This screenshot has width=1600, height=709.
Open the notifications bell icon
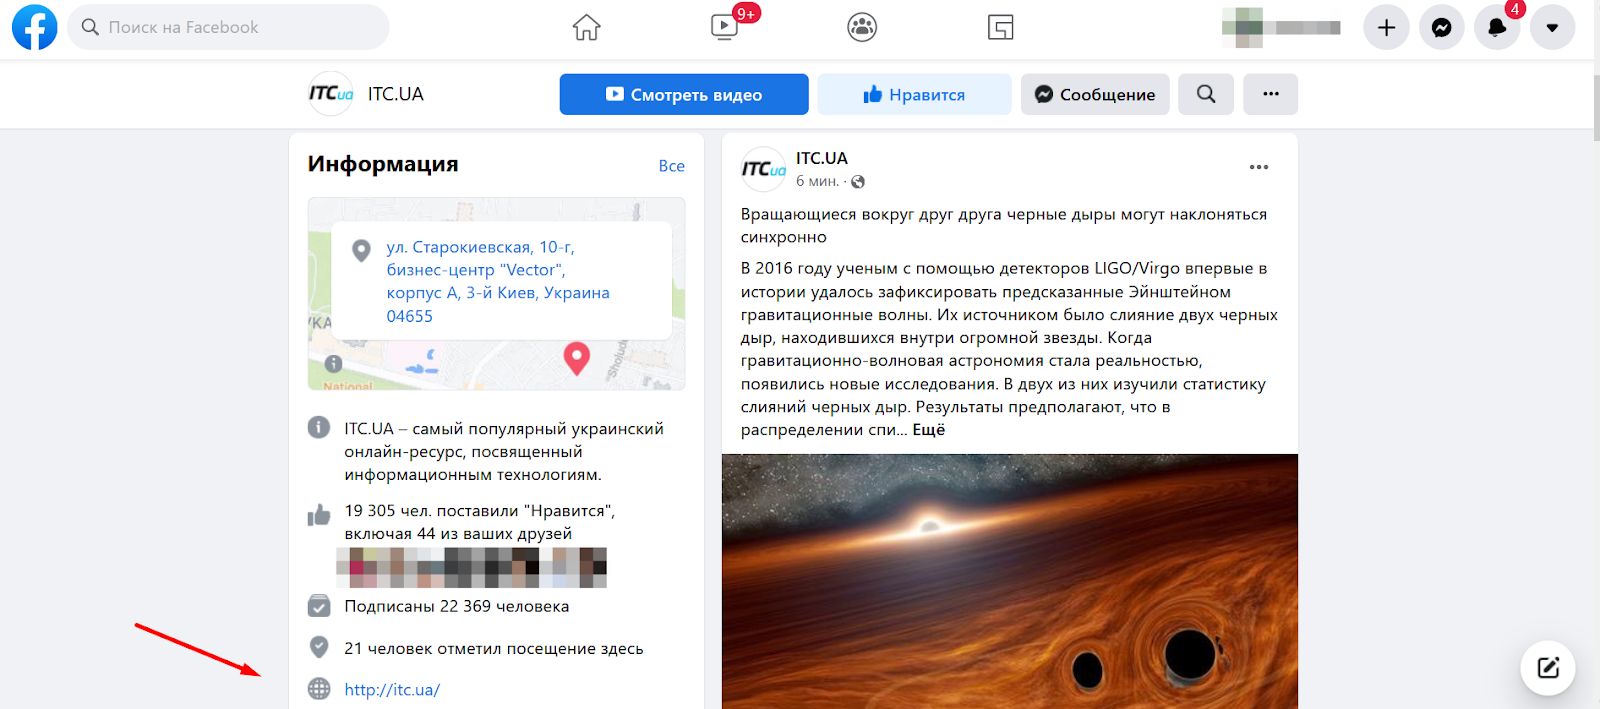(x=1497, y=28)
